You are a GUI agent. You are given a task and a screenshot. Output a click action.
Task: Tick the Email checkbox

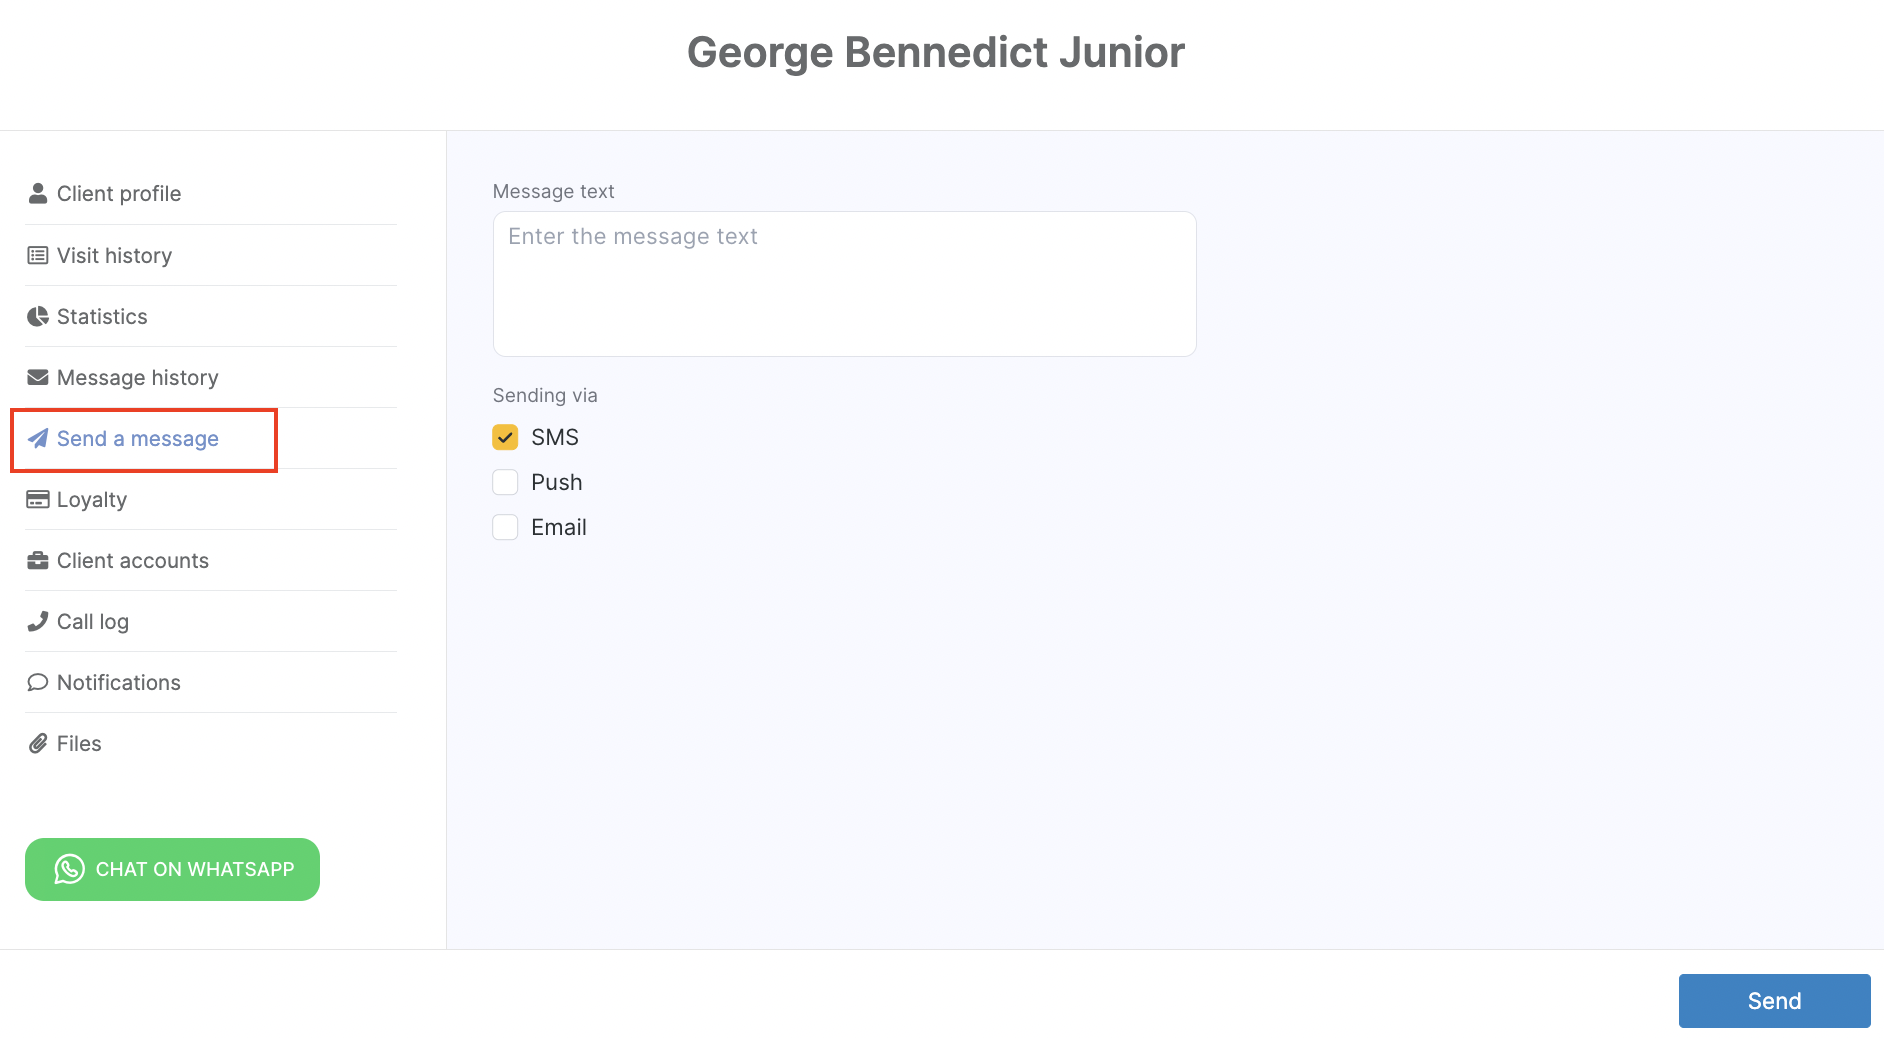[505, 528]
